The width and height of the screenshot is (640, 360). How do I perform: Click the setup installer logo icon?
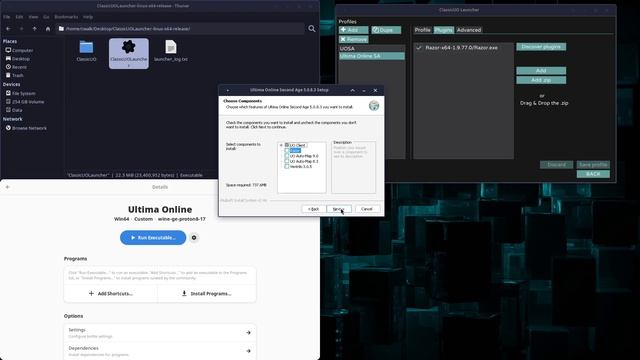pyautogui.click(x=373, y=105)
